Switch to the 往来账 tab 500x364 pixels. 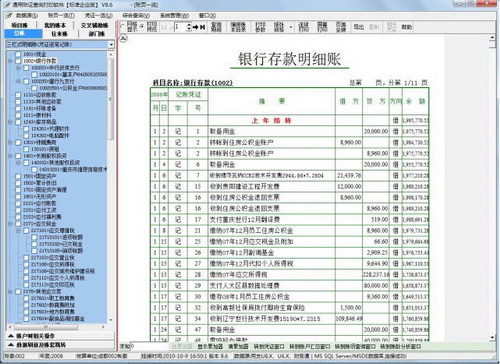59,34
